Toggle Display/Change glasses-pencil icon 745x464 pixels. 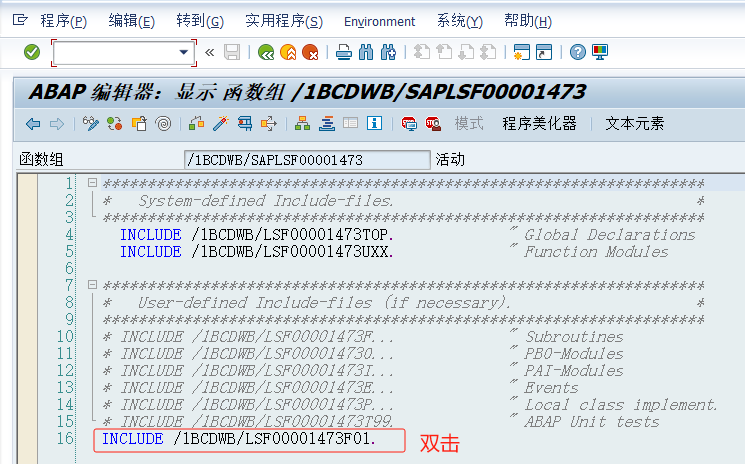[90, 123]
